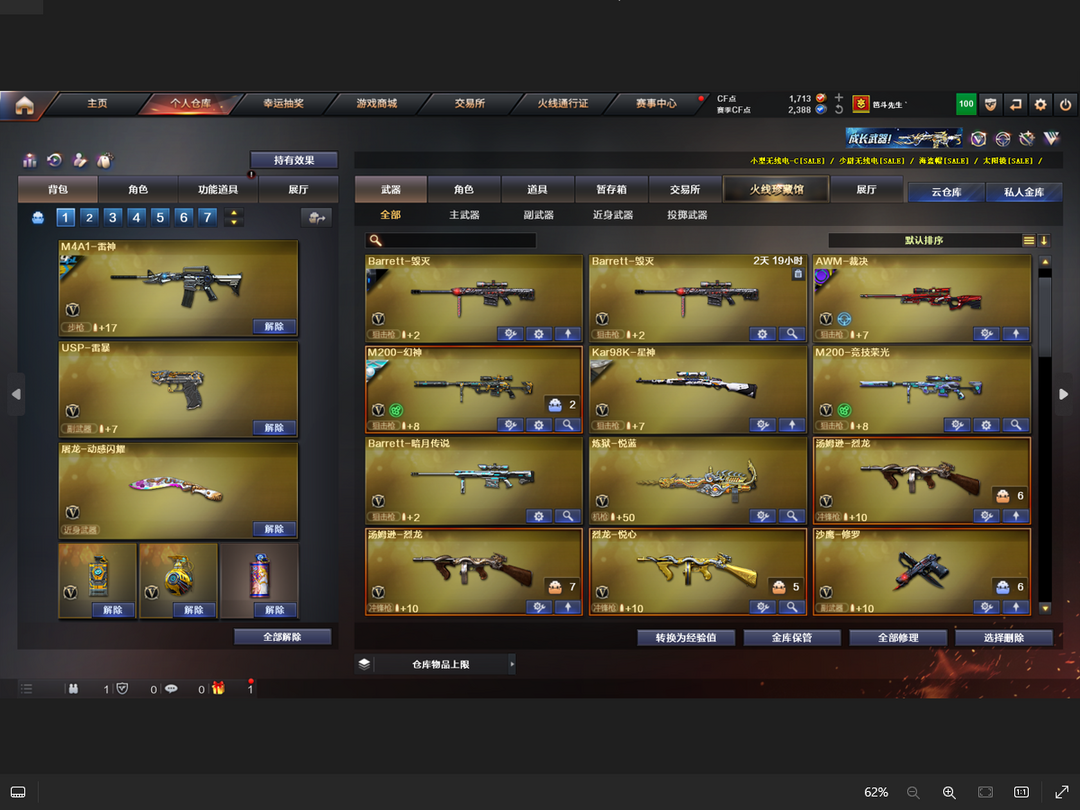Click the previous image arrow on the left edge
This screenshot has width=1080, height=810.
pyautogui.click(x=16, y=394)
